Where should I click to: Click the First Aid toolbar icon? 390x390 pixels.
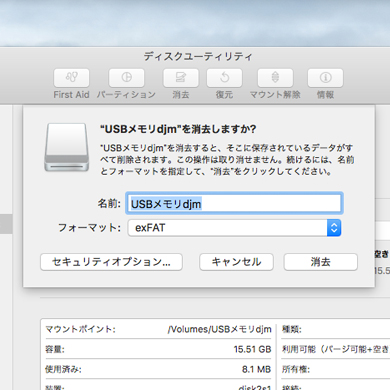(71, 78)
